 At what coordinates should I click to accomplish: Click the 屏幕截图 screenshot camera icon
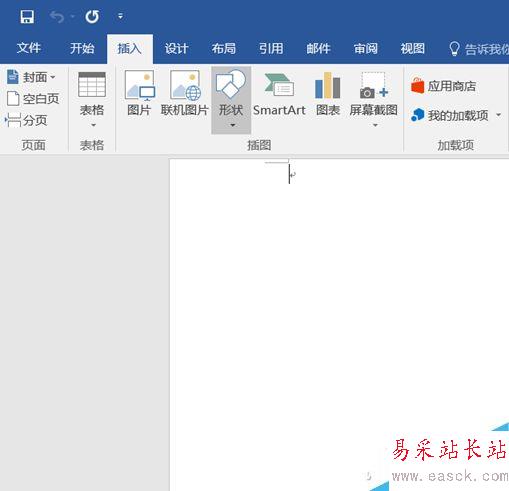(x=374, y=86)
